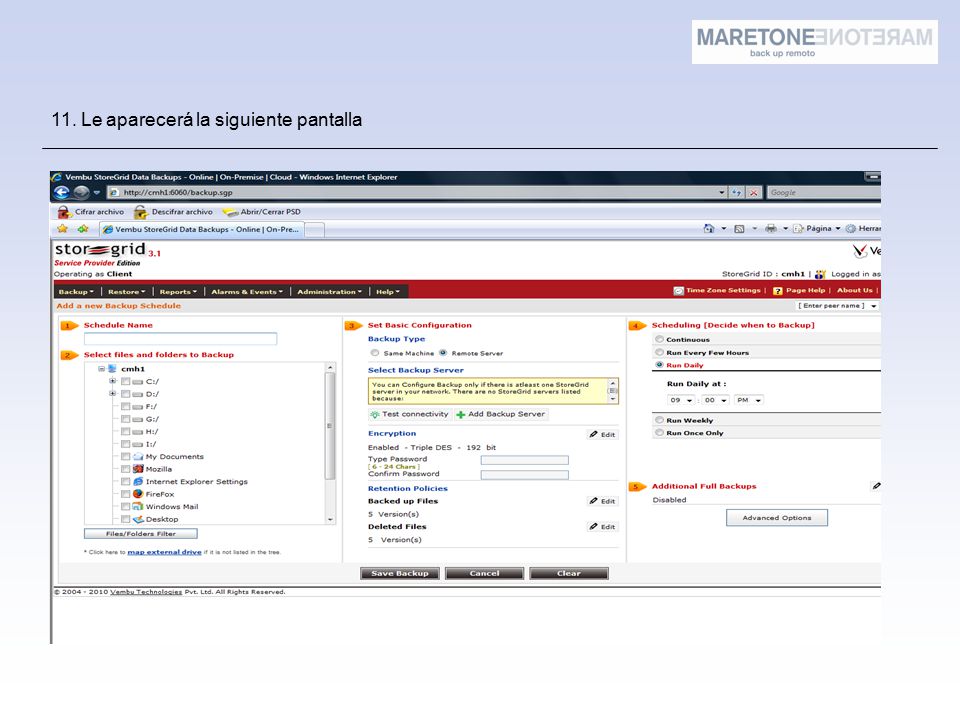Click the Descifrar archivo icon
Viewport: 960px width, 720px height.
coord(141,212)
